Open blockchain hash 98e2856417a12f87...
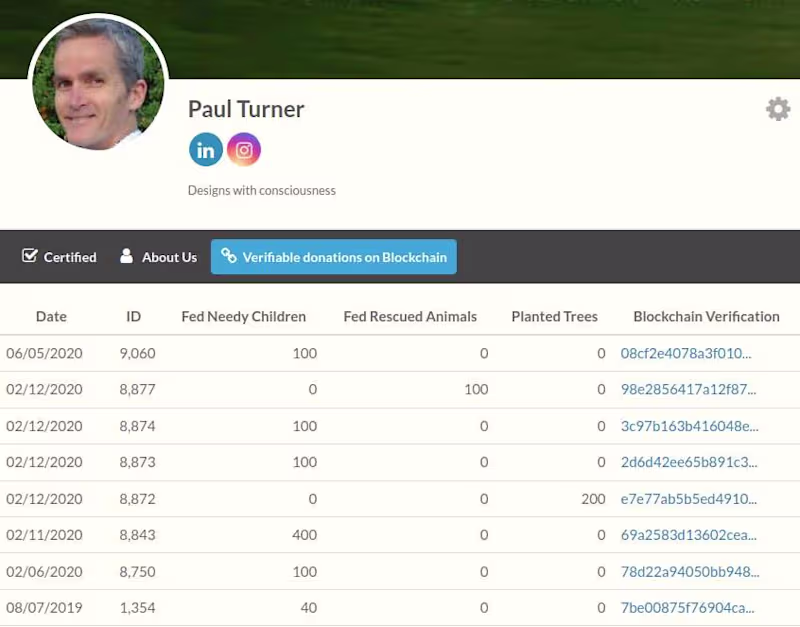 click(x=688, y=389)
